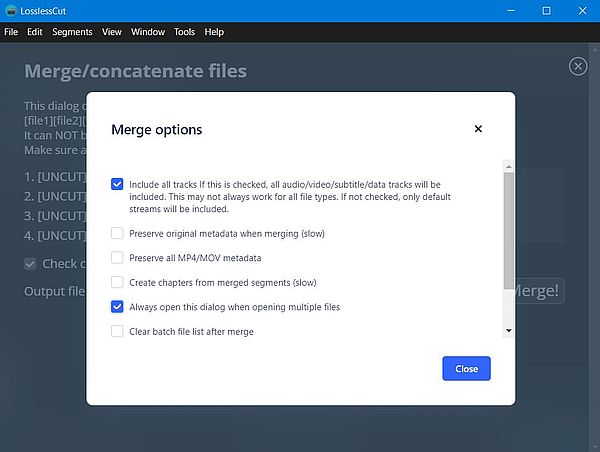The height and width of the screenshot is (452, 600).
Task: Close the LosslessCut application window
Action: 582,11
